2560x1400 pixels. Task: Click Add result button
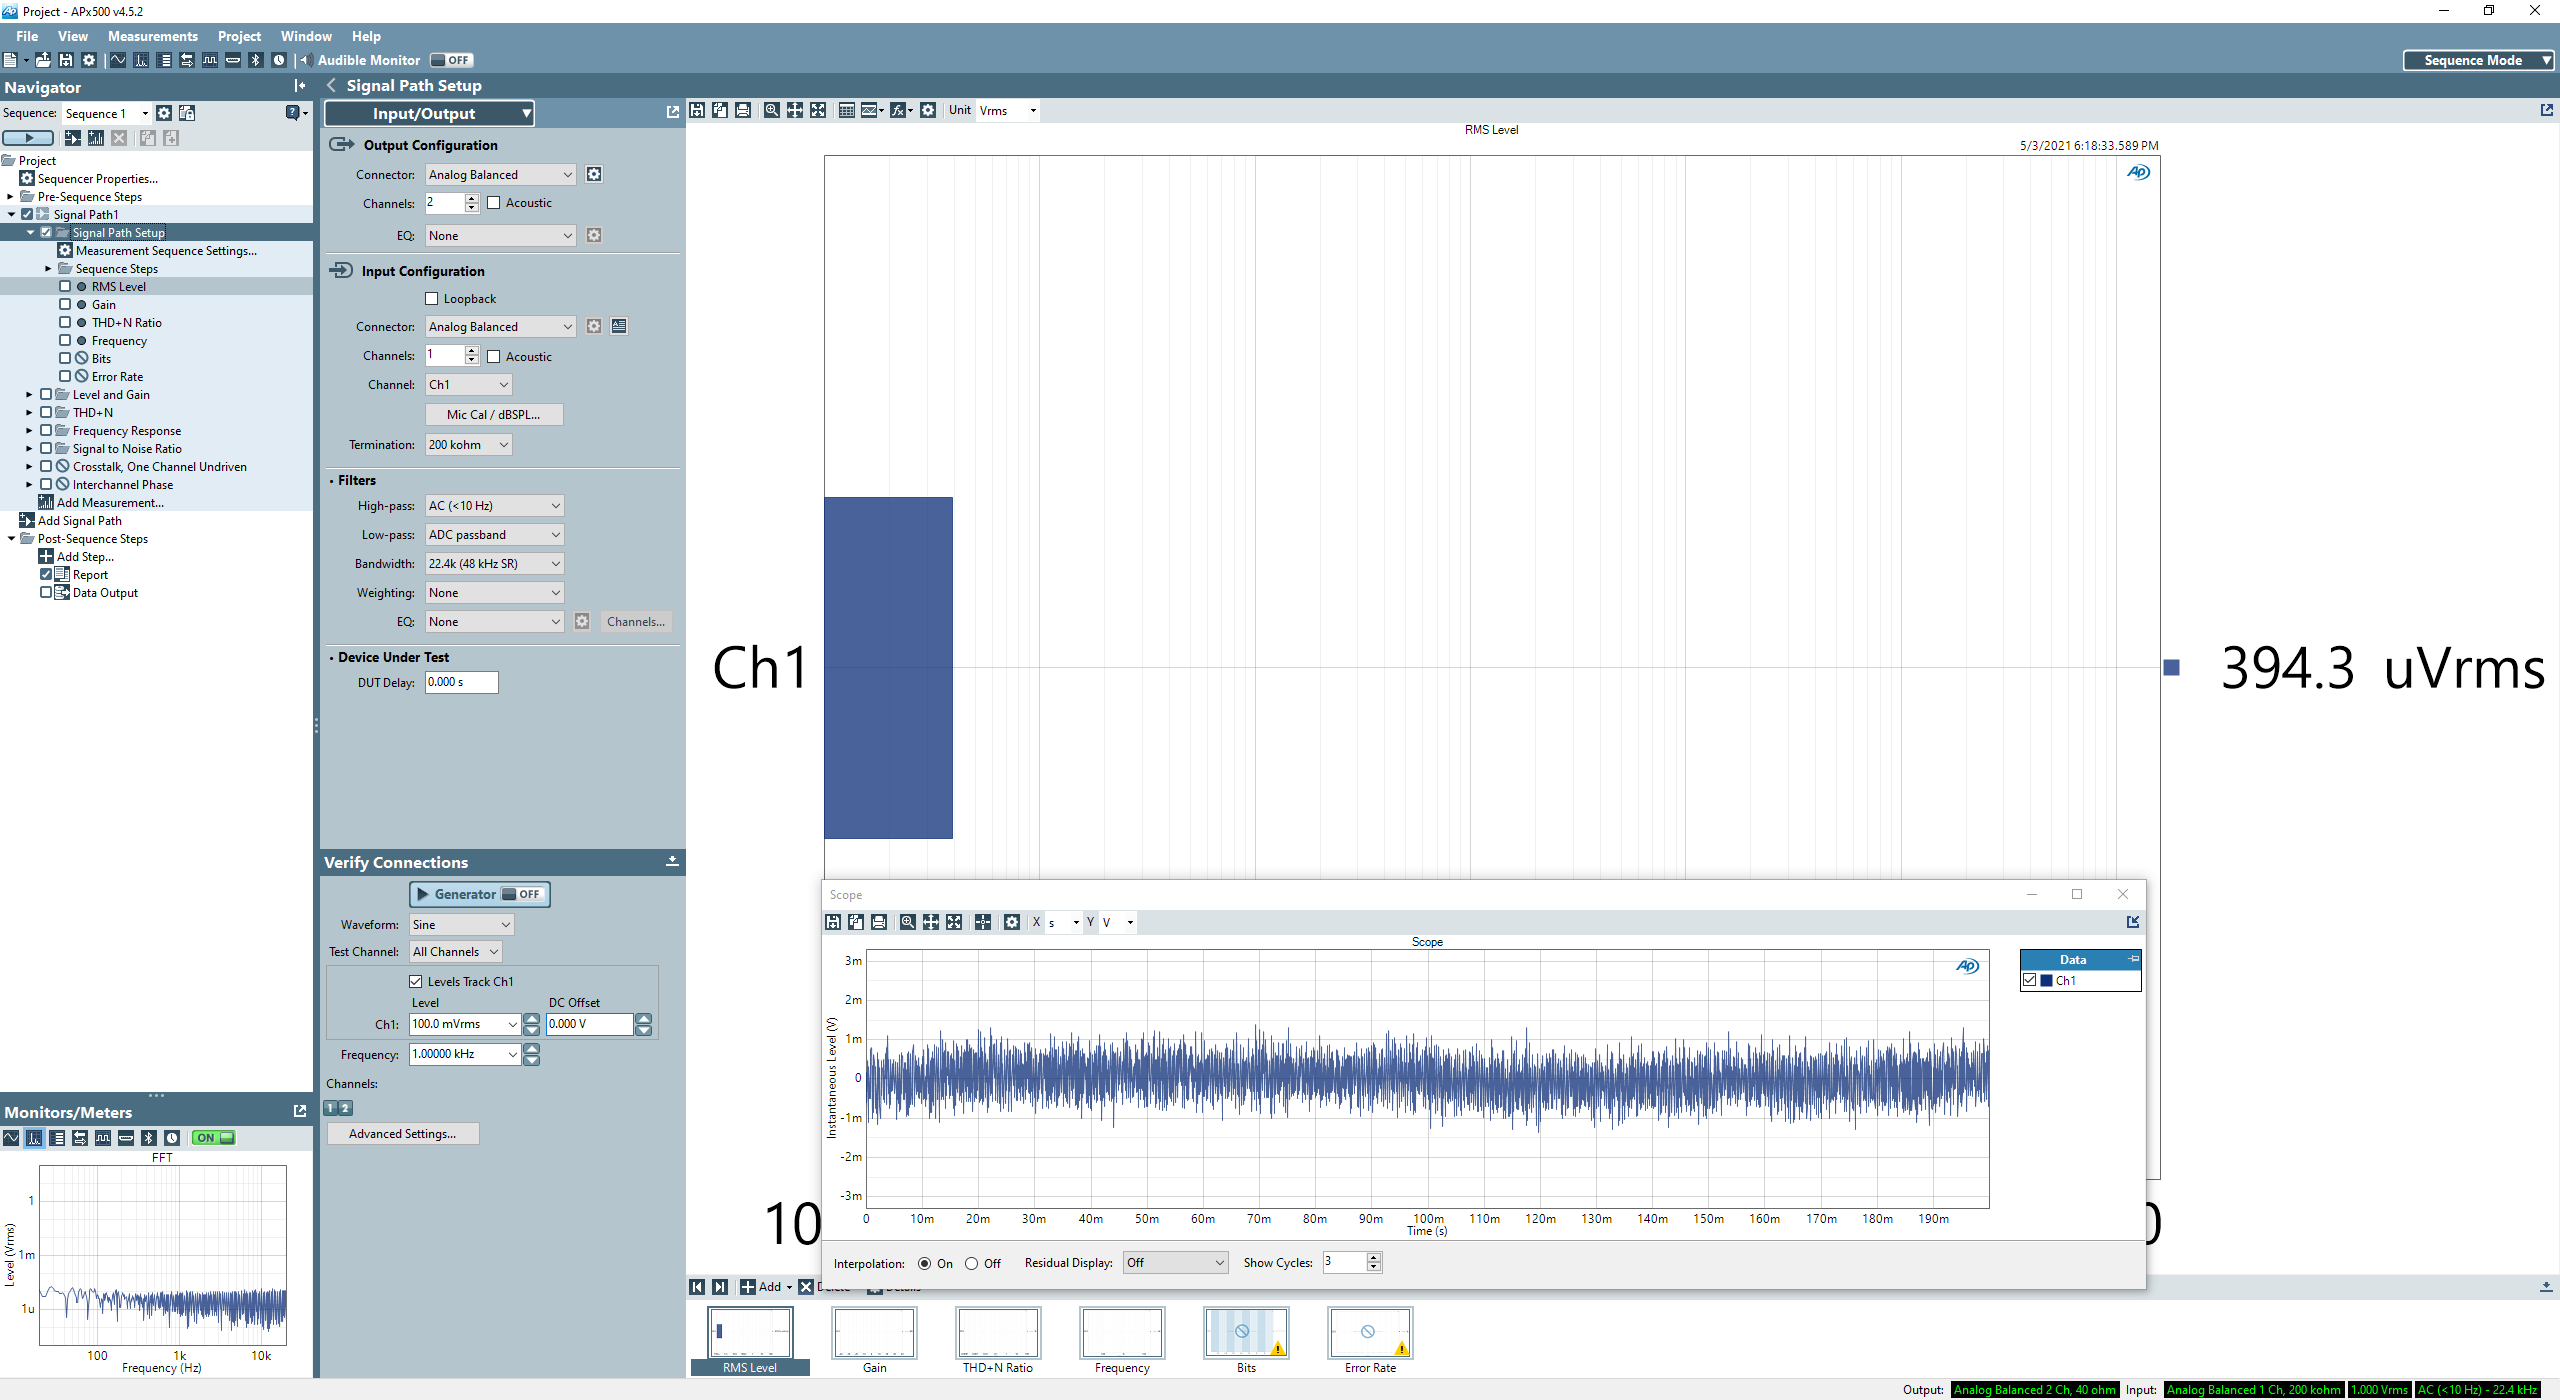pyautogui.click(x=766, y=1287)
